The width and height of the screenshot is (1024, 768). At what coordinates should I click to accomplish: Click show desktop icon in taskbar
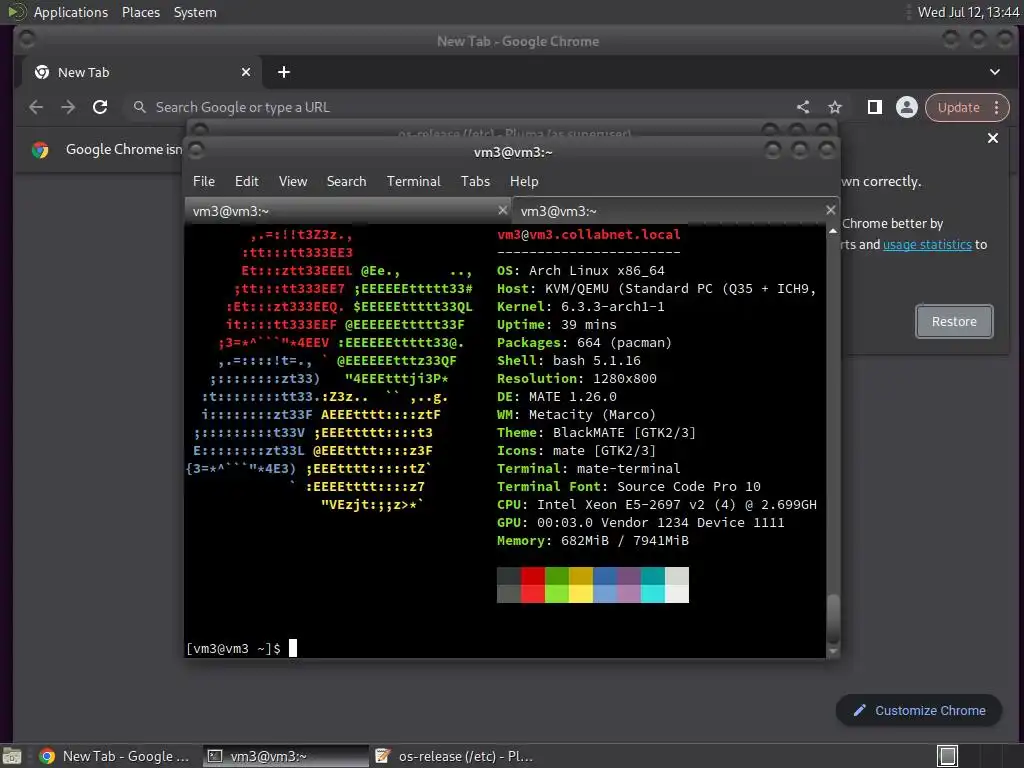11,756
